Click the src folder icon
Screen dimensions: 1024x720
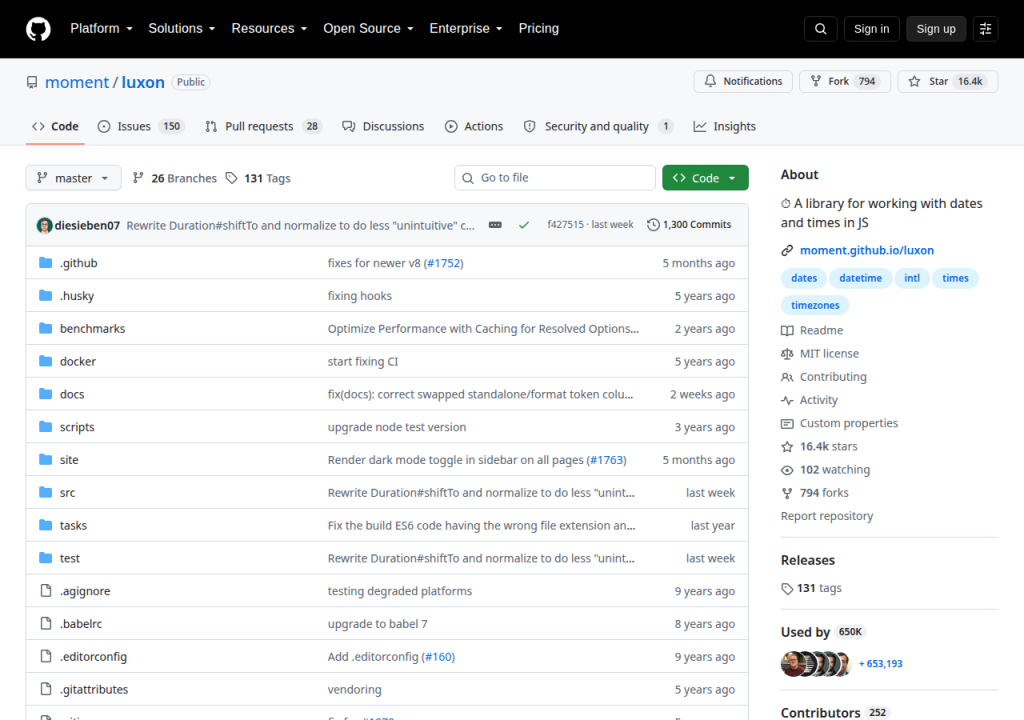[x=45, y=492]
